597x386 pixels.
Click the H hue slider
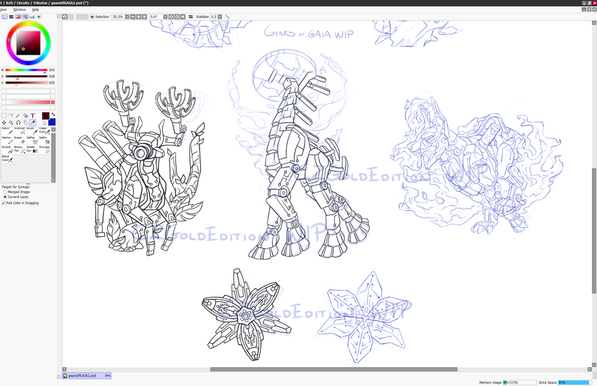pos(26,70)
